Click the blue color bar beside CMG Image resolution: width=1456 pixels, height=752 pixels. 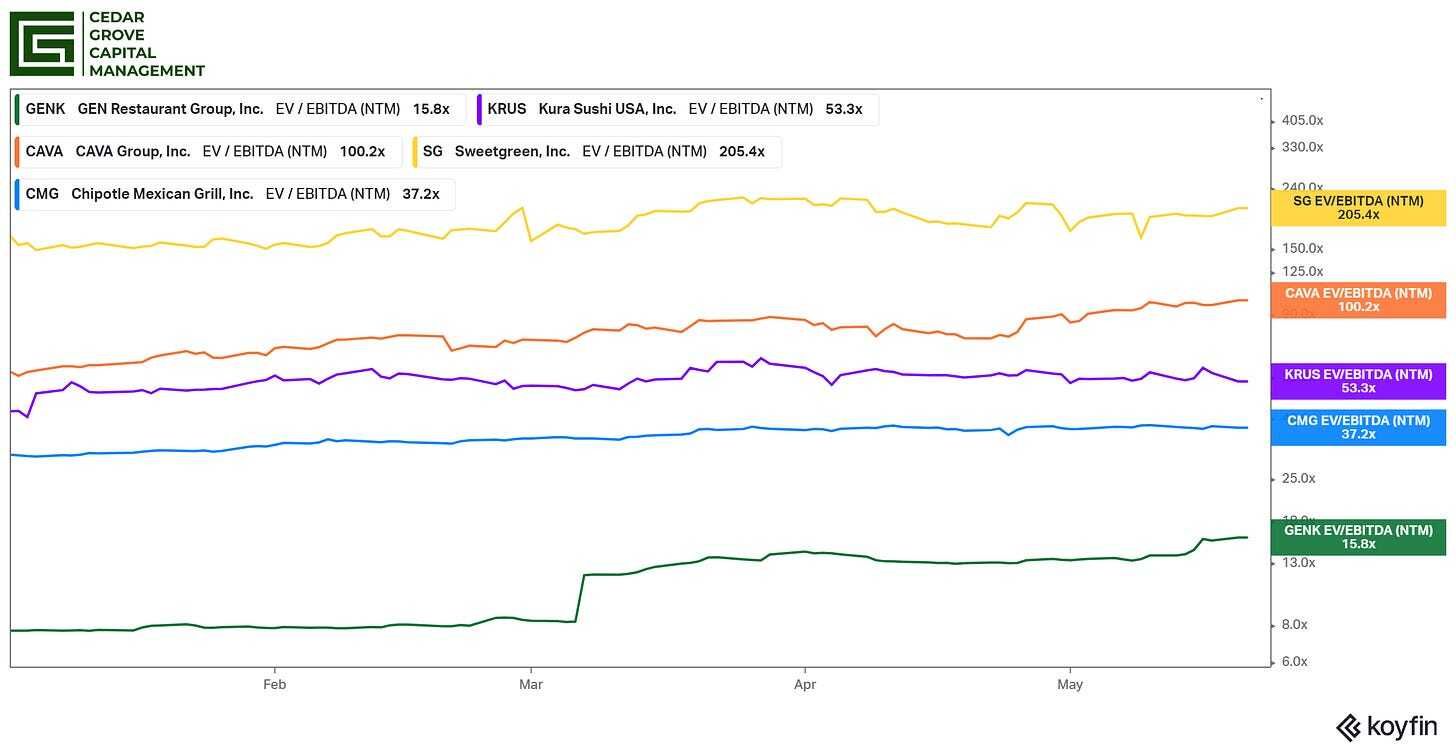pyautogui.click(x=18, y=194)
